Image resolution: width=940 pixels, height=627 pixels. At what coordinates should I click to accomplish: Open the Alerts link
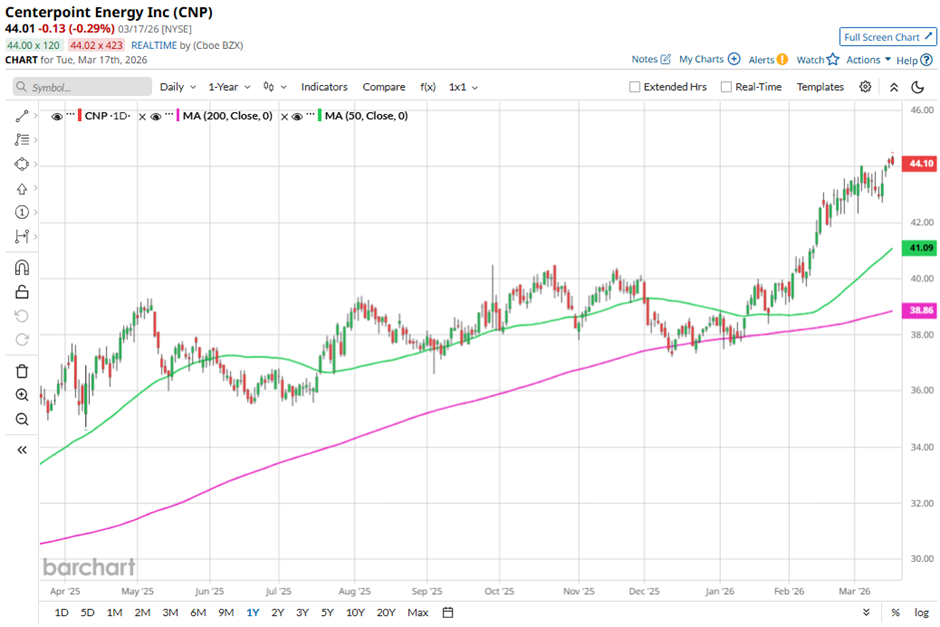(768, 60)
